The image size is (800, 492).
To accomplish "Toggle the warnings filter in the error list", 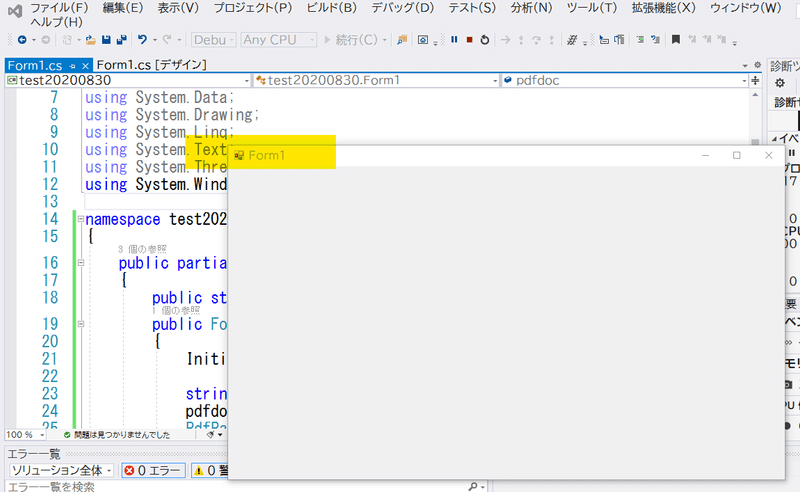I will click(x=210, y=470).
